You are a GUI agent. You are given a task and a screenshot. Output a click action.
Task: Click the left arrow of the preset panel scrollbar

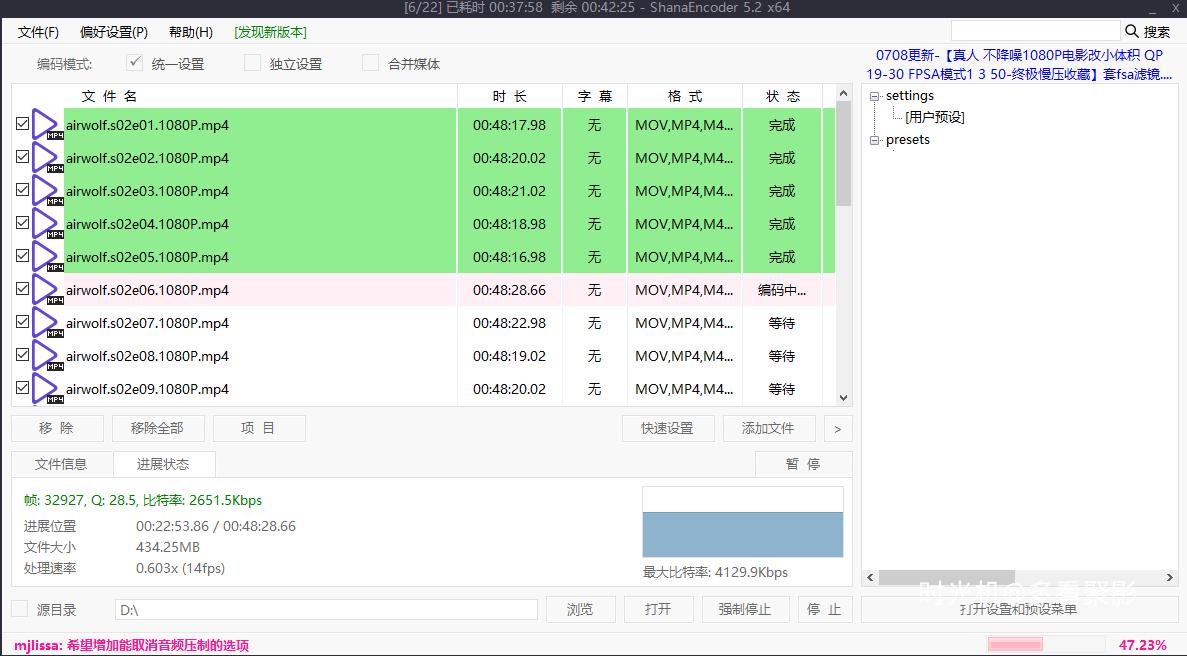[x=869, y=577]
